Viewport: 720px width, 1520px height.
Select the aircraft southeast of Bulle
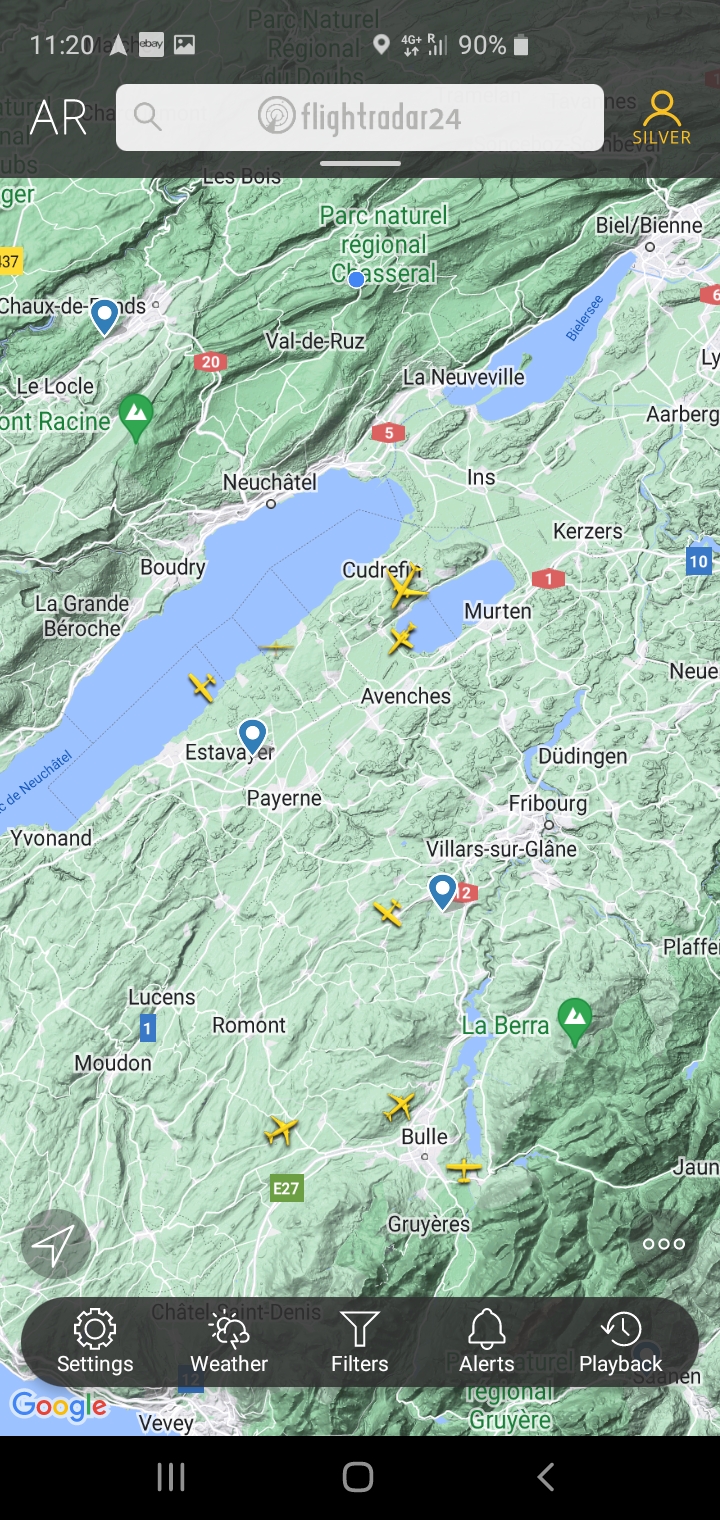click(464, 1168)
